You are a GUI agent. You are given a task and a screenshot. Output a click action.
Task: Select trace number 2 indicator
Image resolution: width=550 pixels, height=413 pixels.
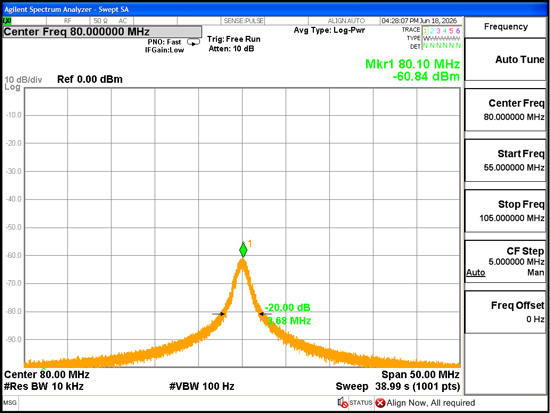432,31
